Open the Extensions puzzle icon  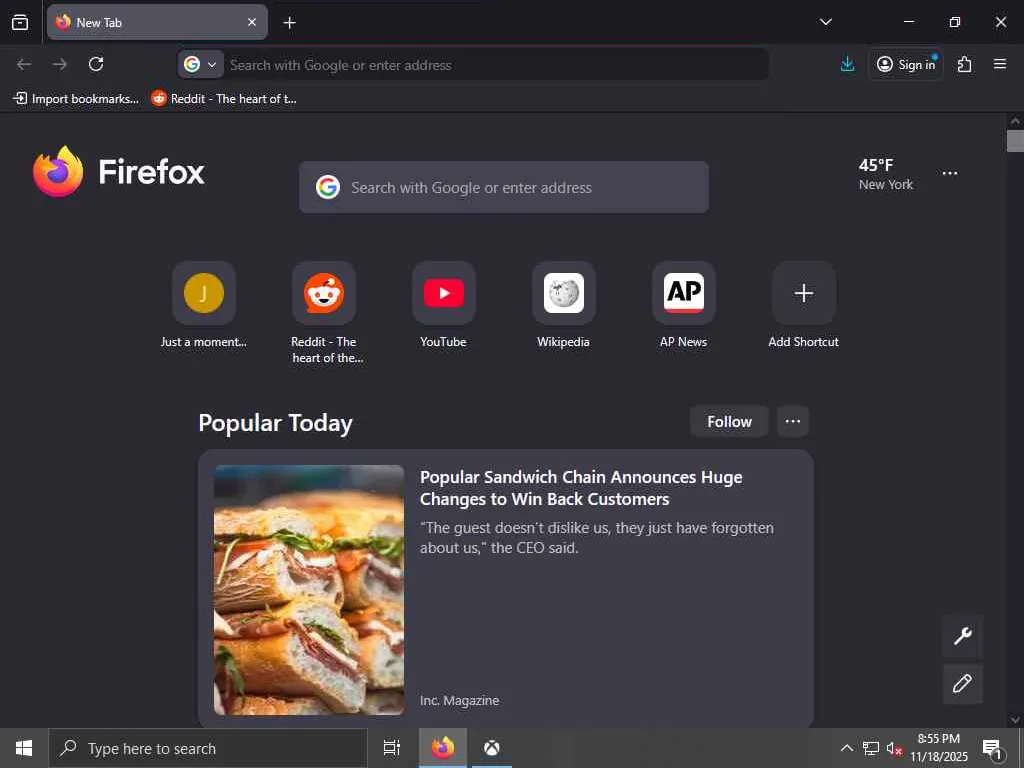click(x=965, y=64)
